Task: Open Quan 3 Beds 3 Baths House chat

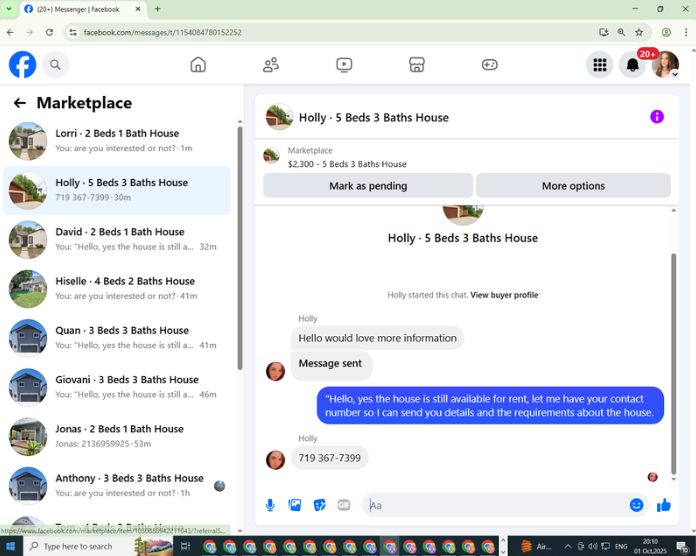Action: tap(117, 338)
